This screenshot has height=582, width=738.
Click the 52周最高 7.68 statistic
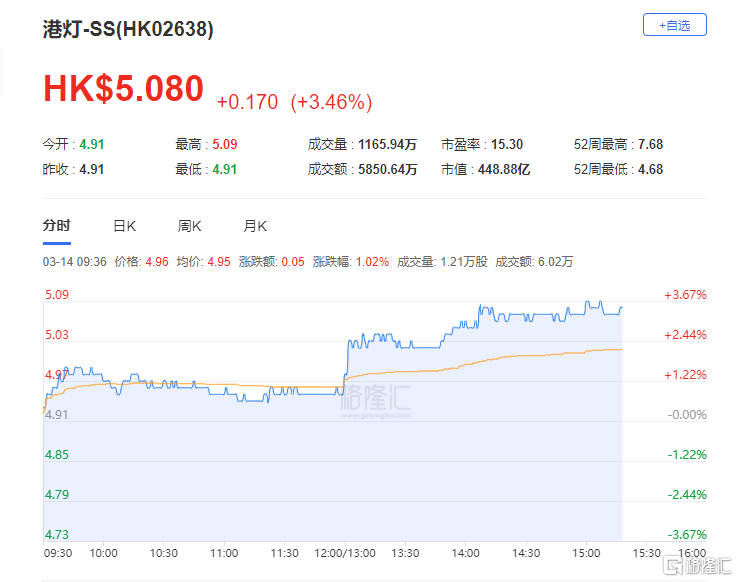click(x=618, y=144)
